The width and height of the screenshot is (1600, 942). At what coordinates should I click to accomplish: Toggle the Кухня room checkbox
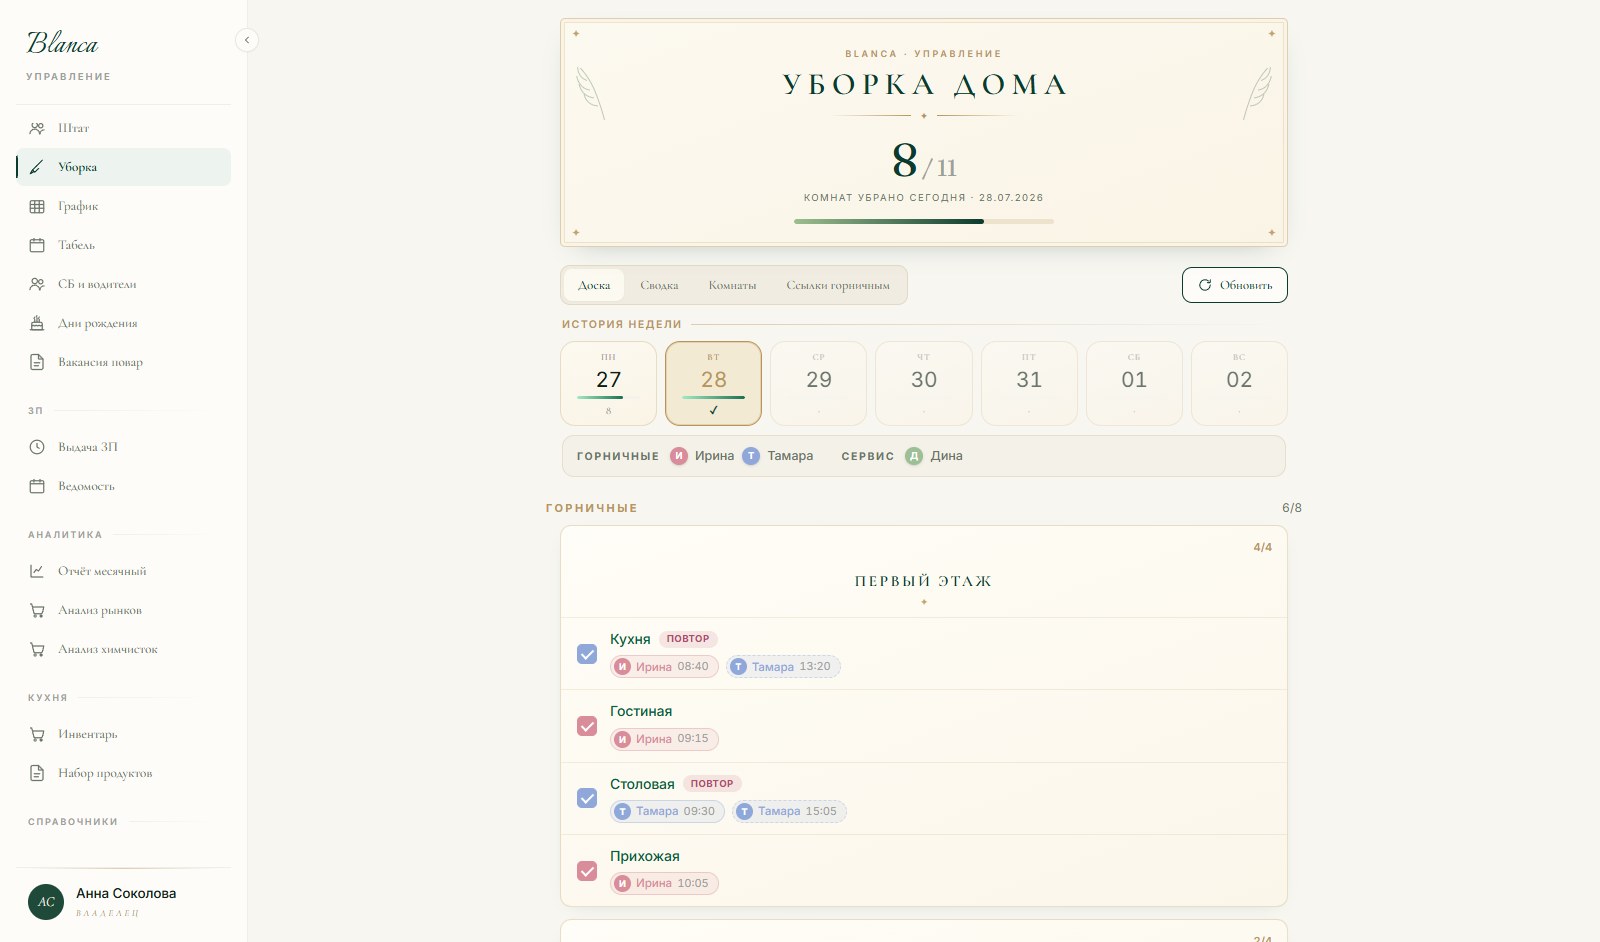(x=587, y=654)
